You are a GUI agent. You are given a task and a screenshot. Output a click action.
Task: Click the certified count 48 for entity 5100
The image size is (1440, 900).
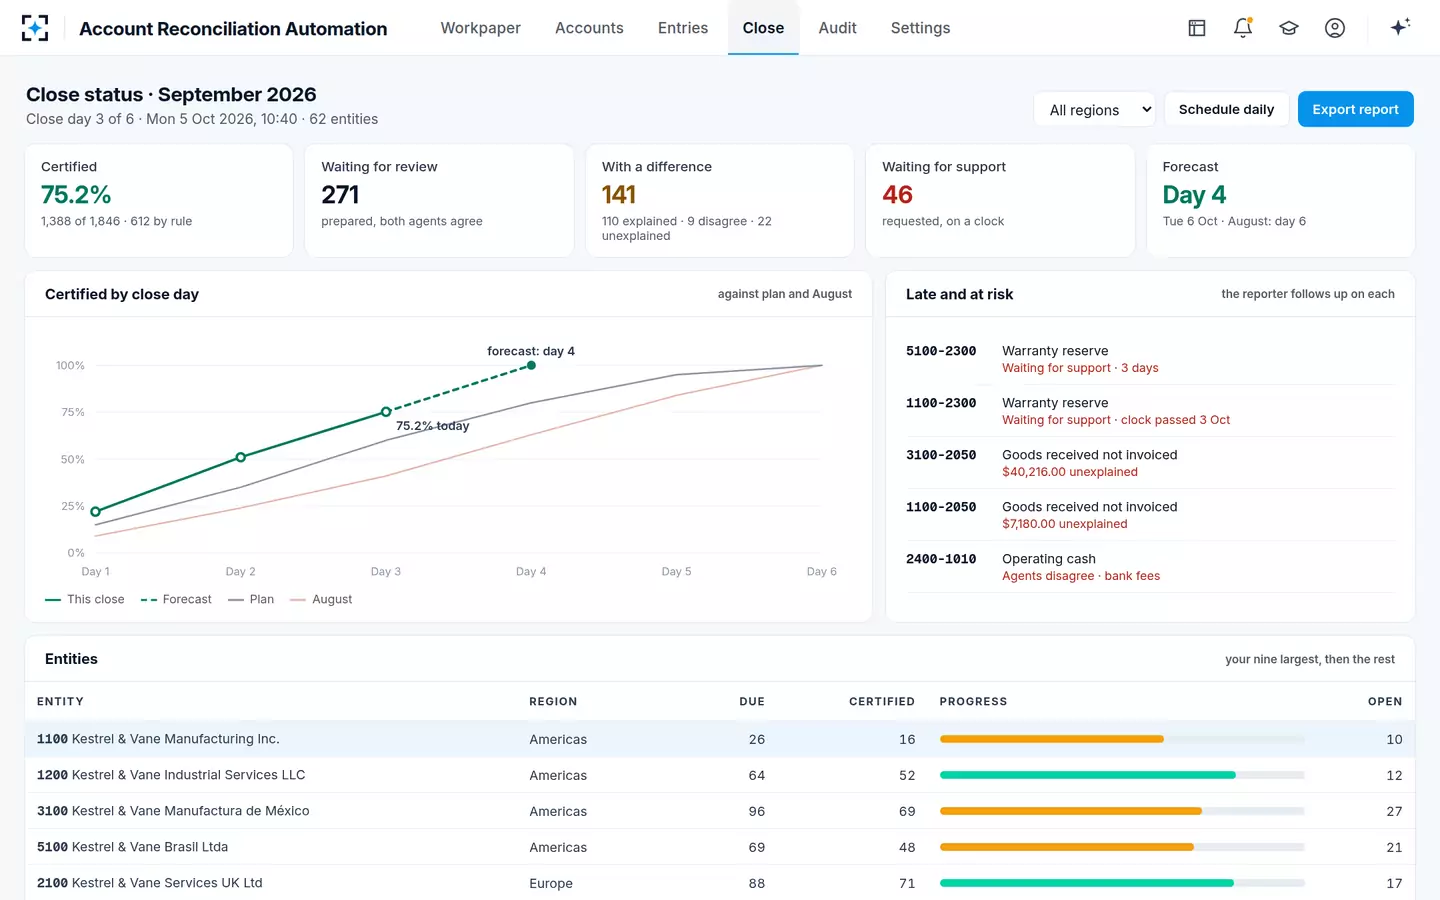pyautogui.click(x=907, y=848)
